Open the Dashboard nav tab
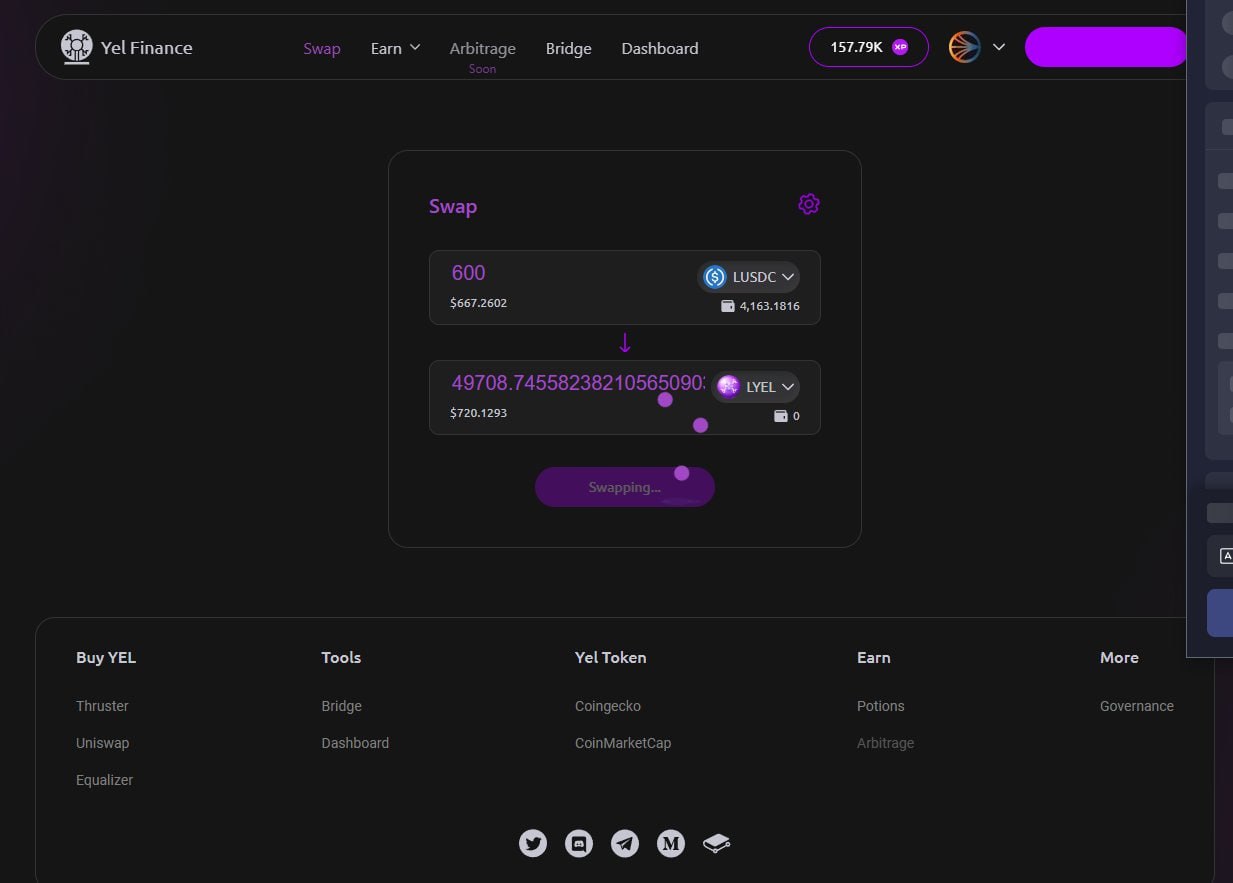1233x883 pixels. (x=659, y=48)
